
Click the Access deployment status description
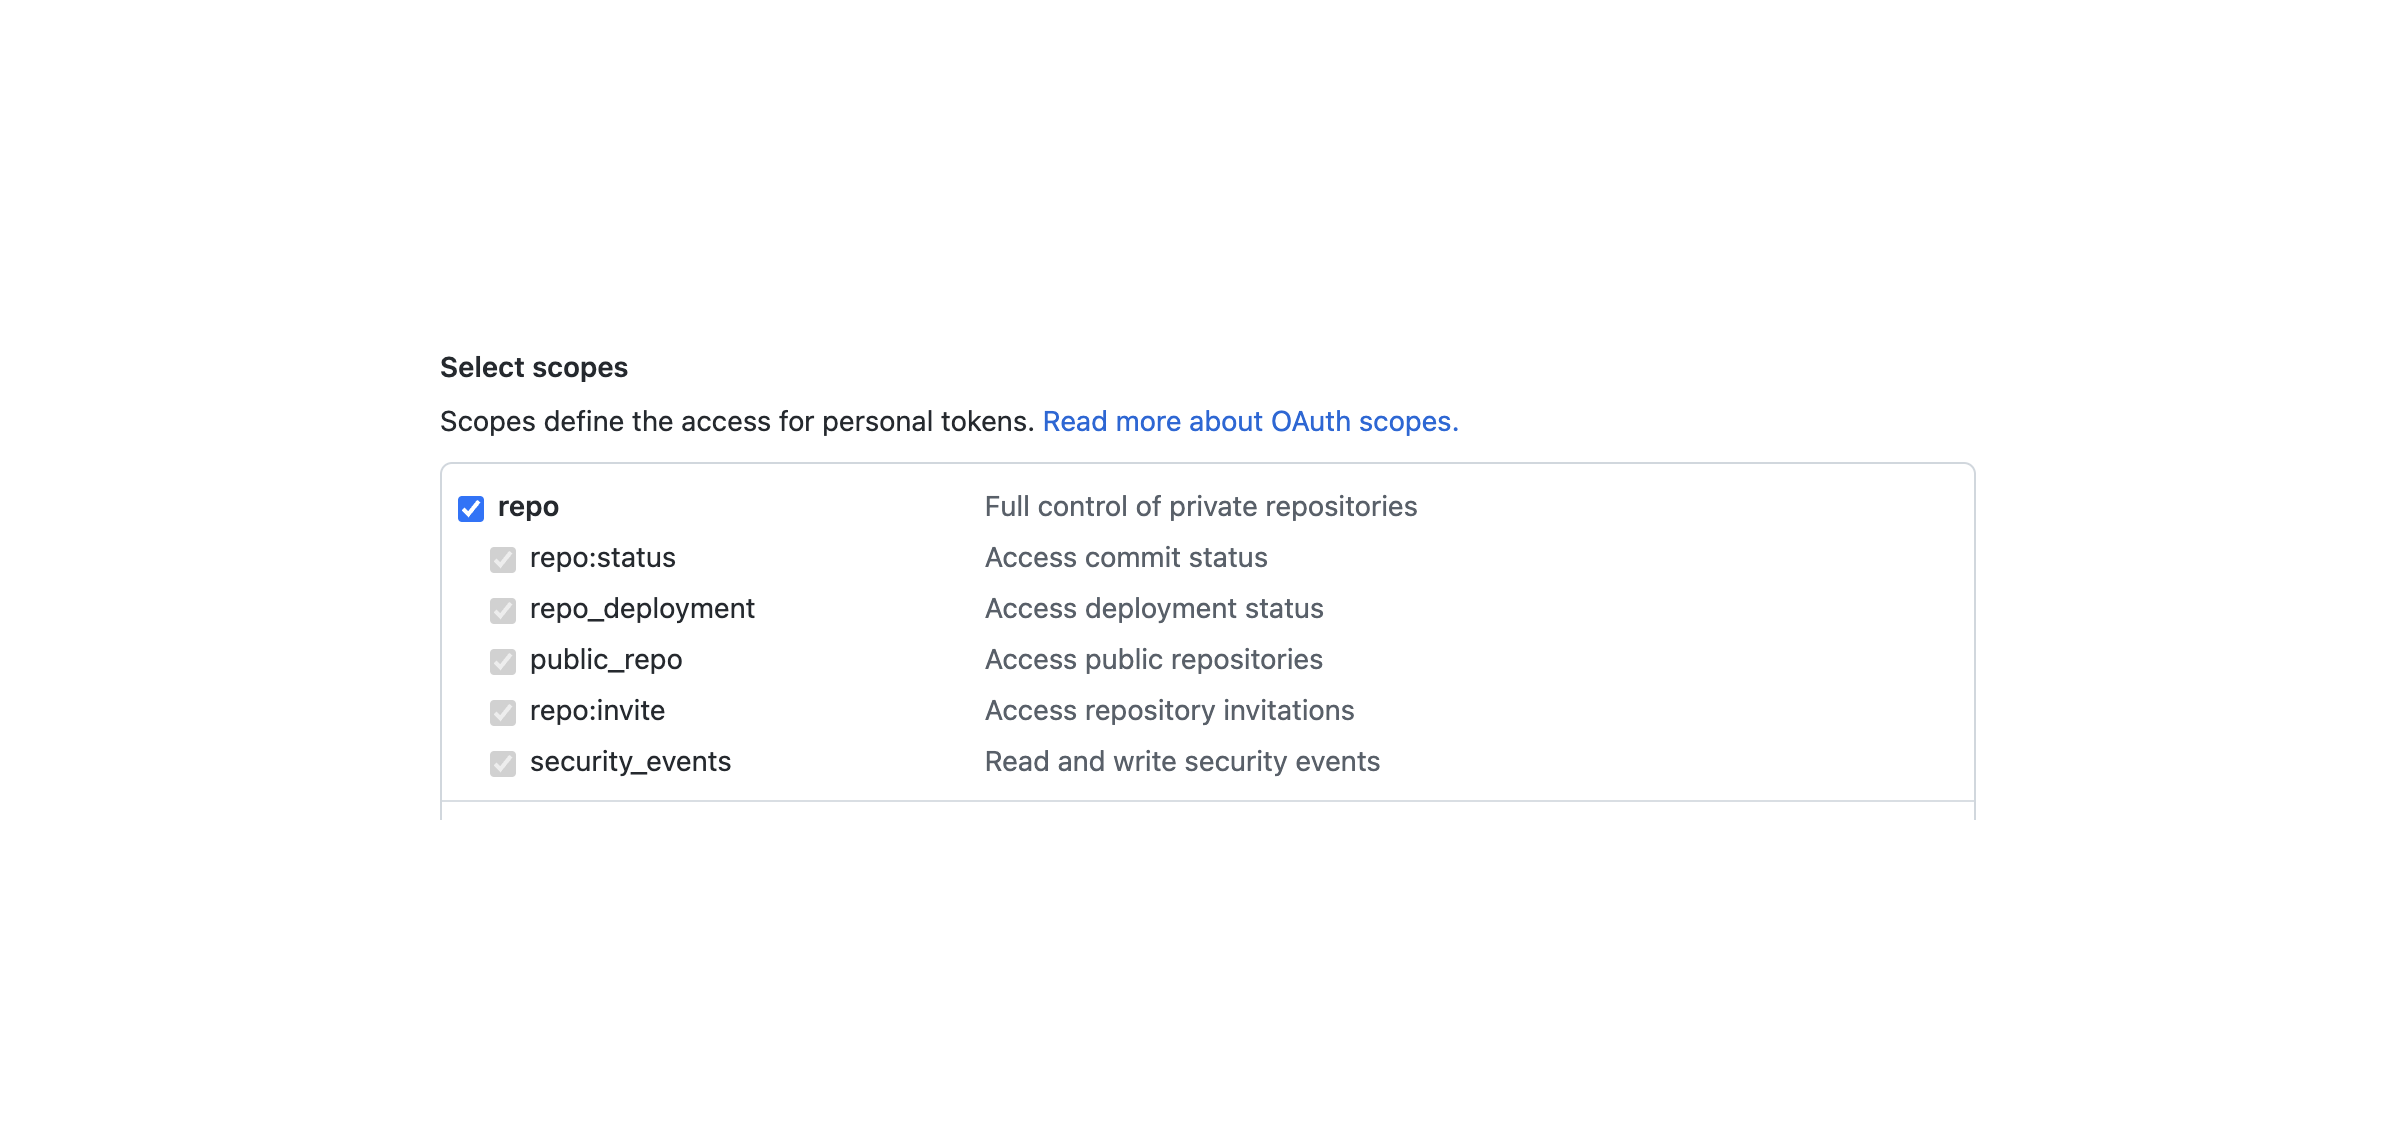[1154, 609]
